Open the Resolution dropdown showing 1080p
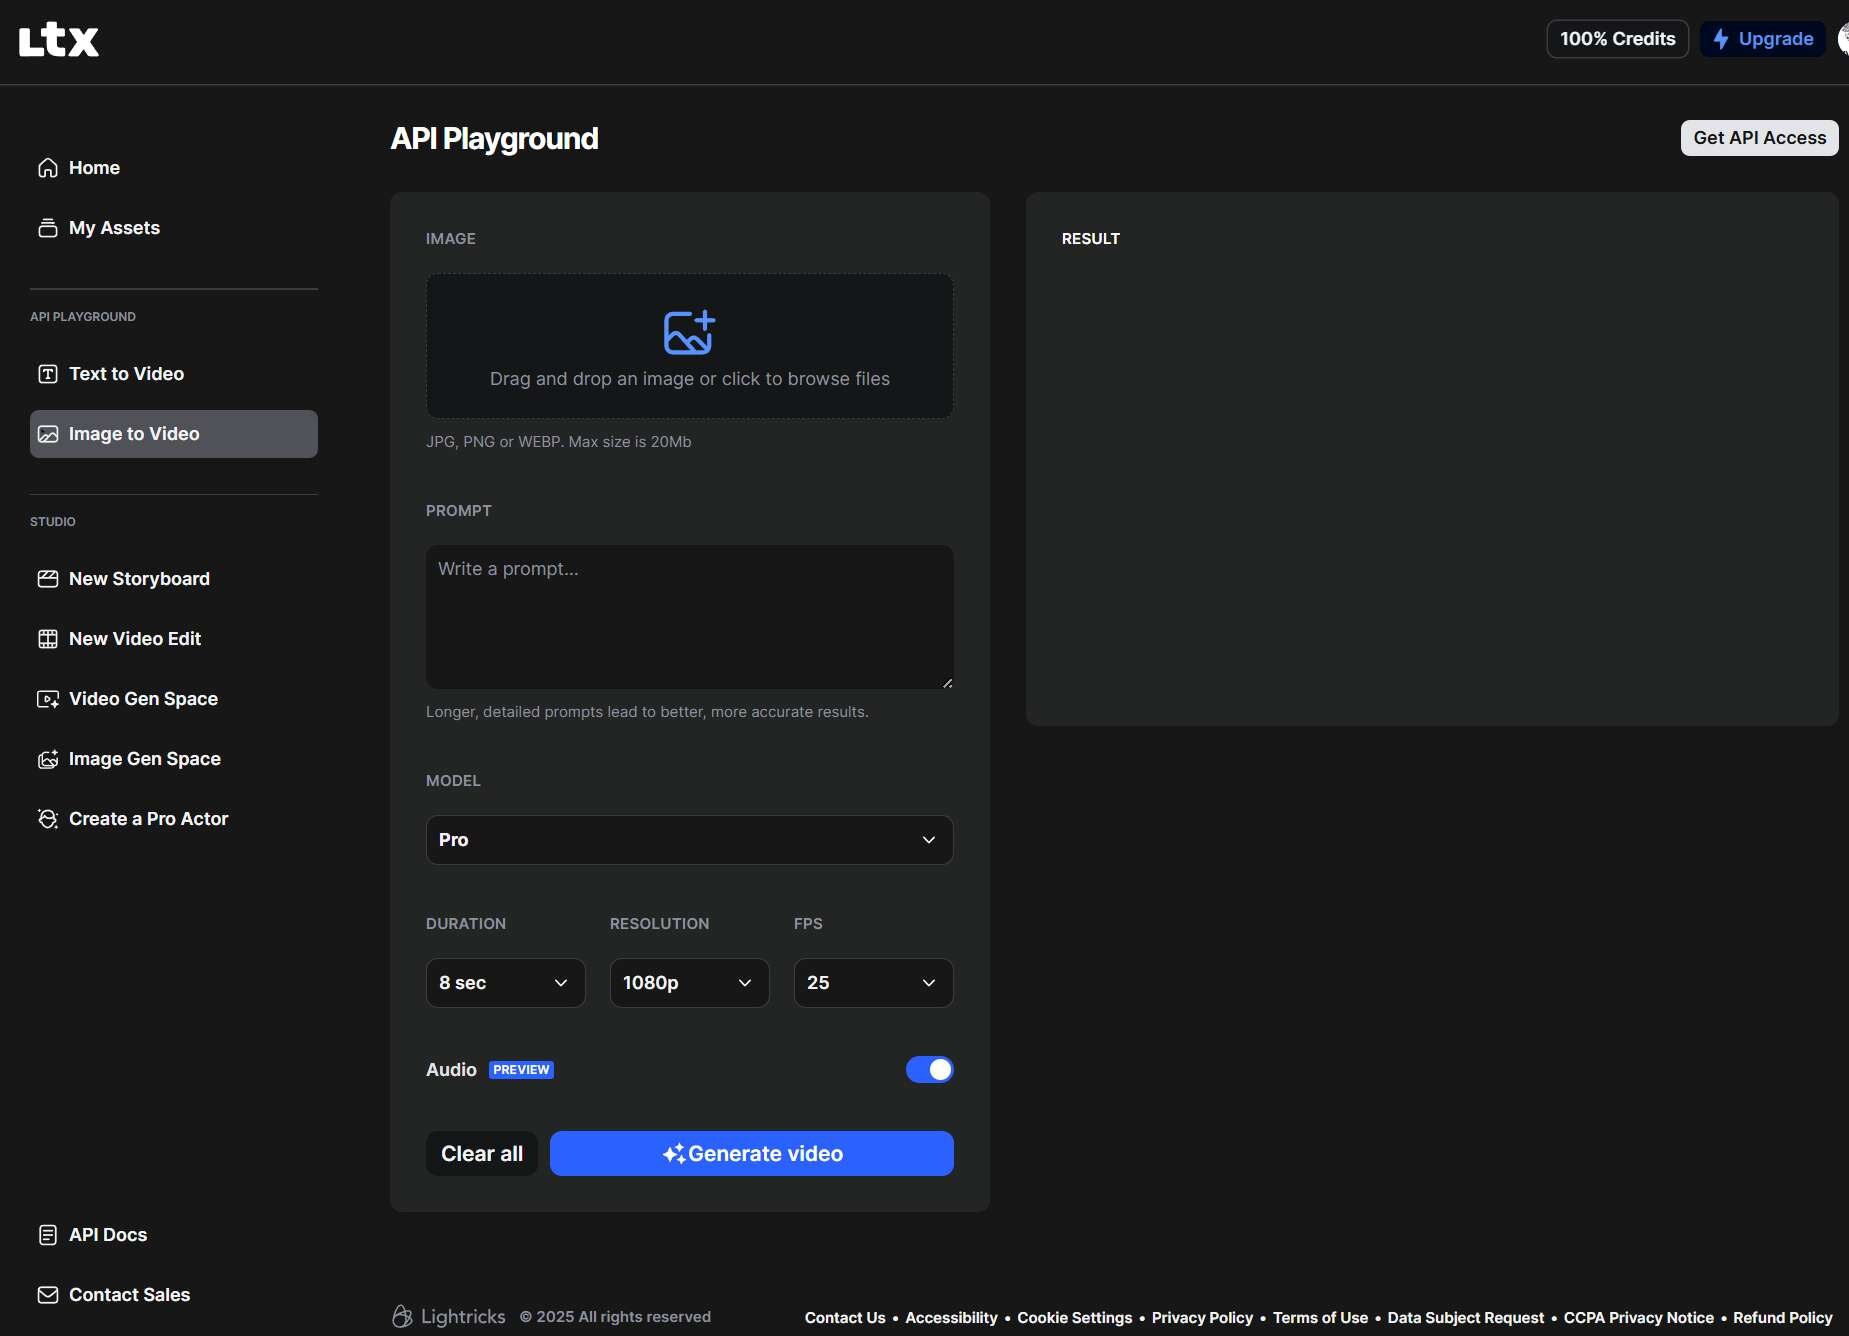1849x1336 pixels. tap(689, 983)
